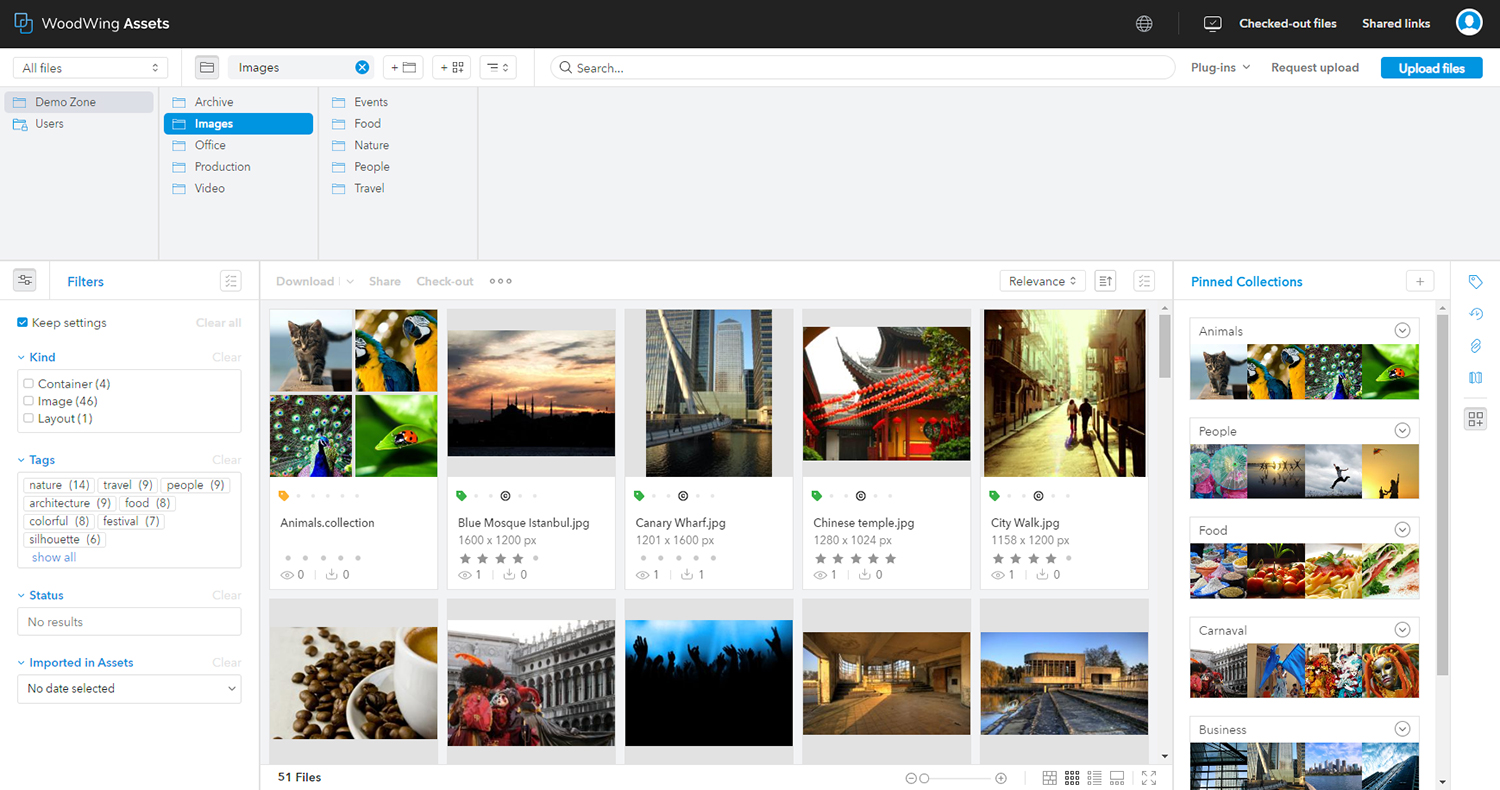This screenshot has height=790, width=1500.
Task: Click the new collection icon button
Action: 452,67
